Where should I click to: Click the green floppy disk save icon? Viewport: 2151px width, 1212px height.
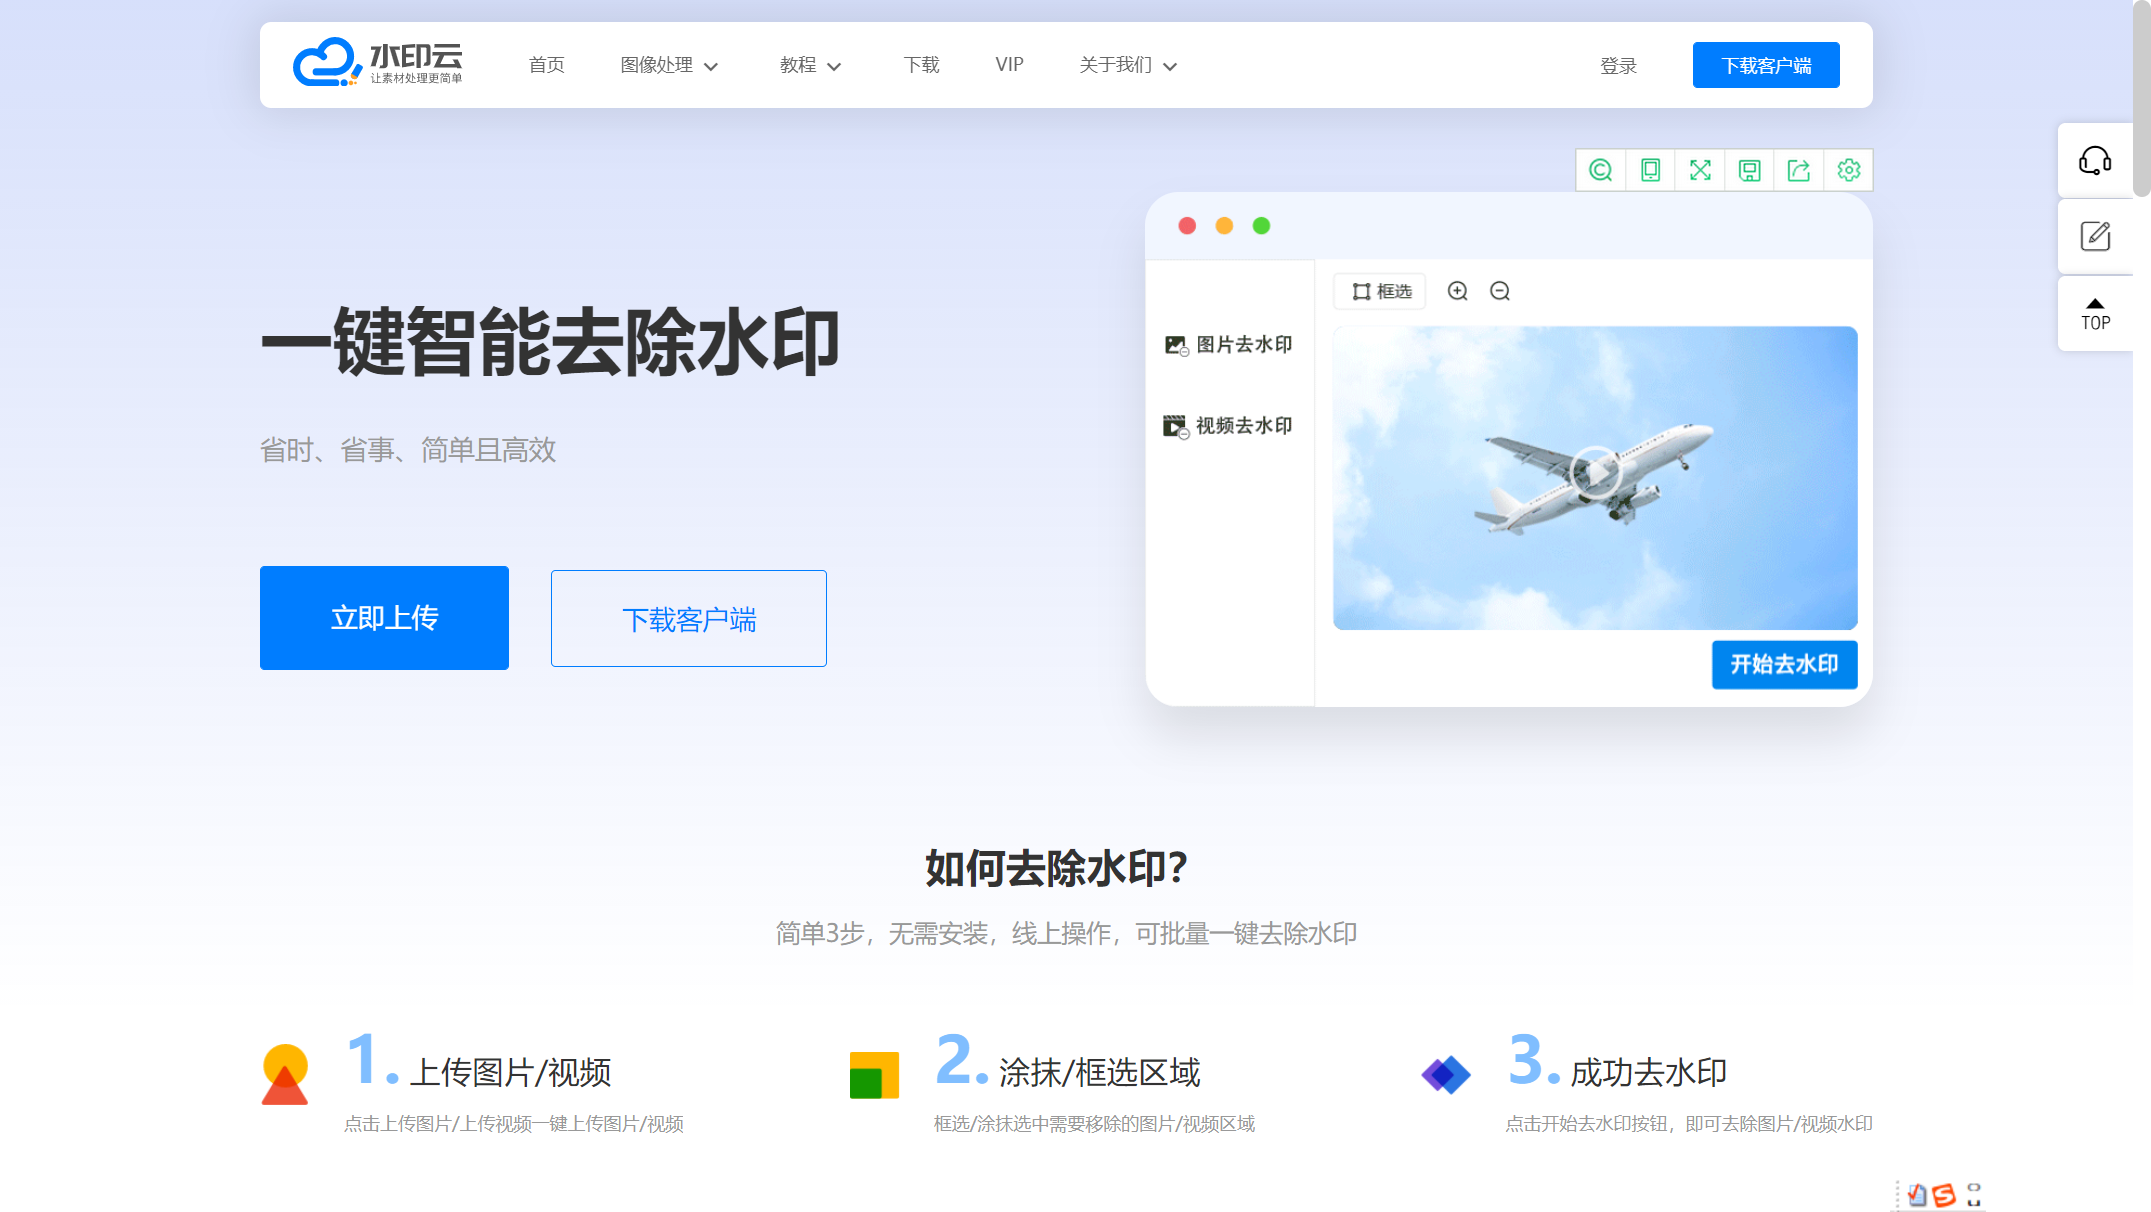[1749, 170]
